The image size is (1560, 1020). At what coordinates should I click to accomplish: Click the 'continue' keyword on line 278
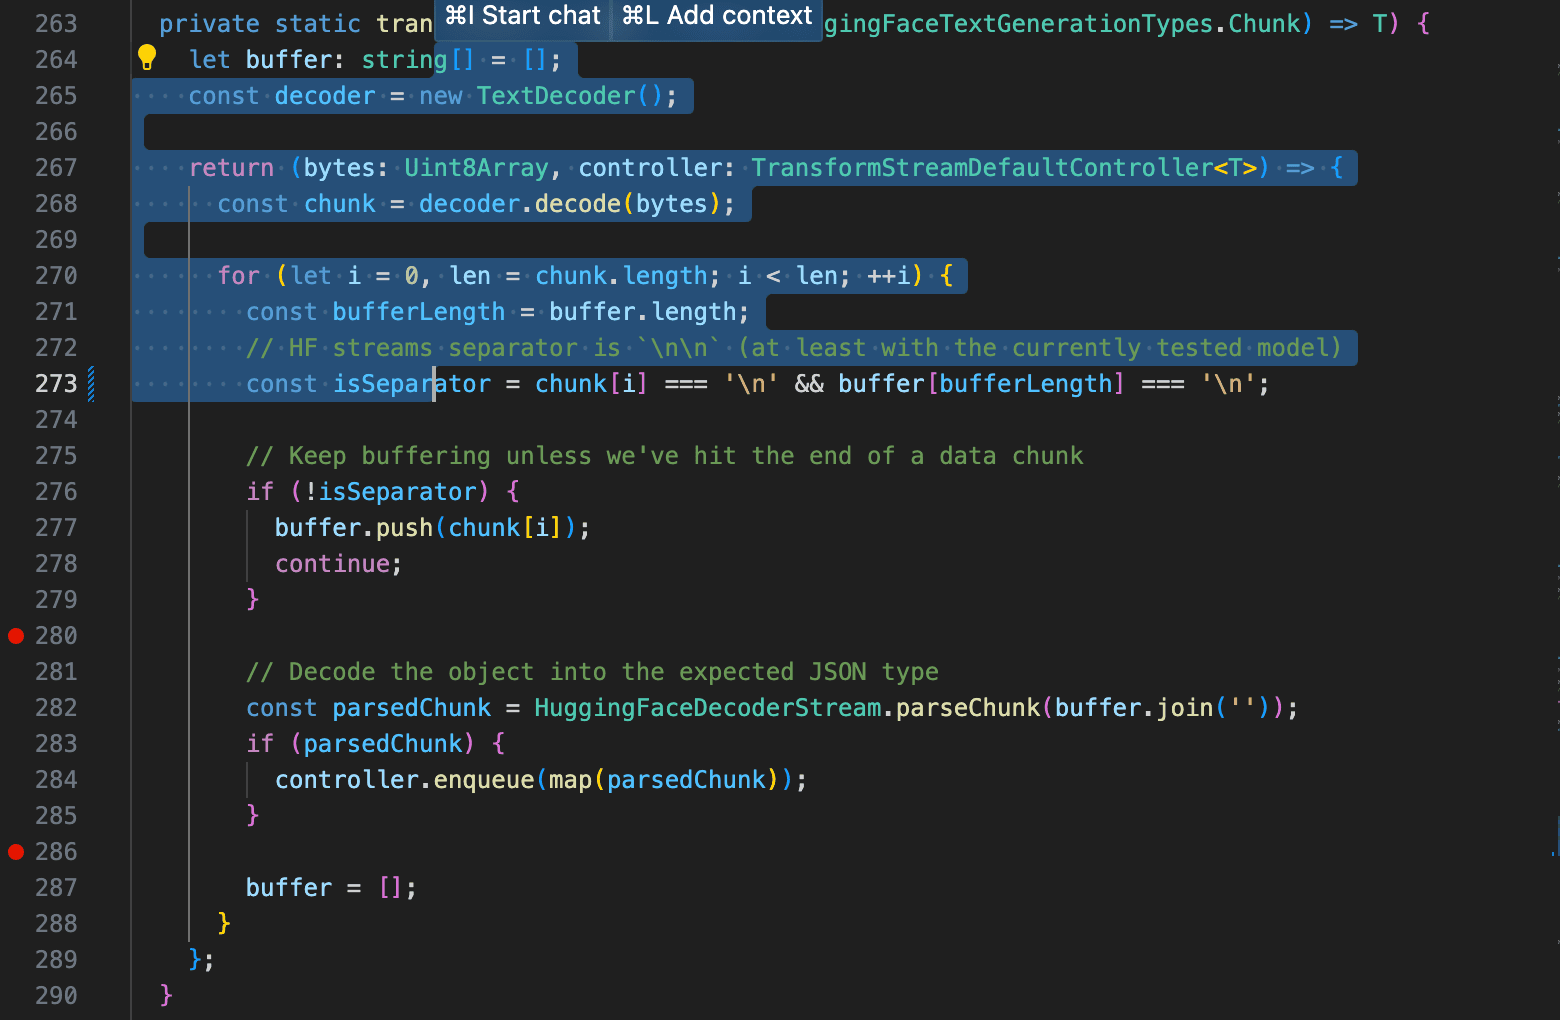click(x=332, y=564)
